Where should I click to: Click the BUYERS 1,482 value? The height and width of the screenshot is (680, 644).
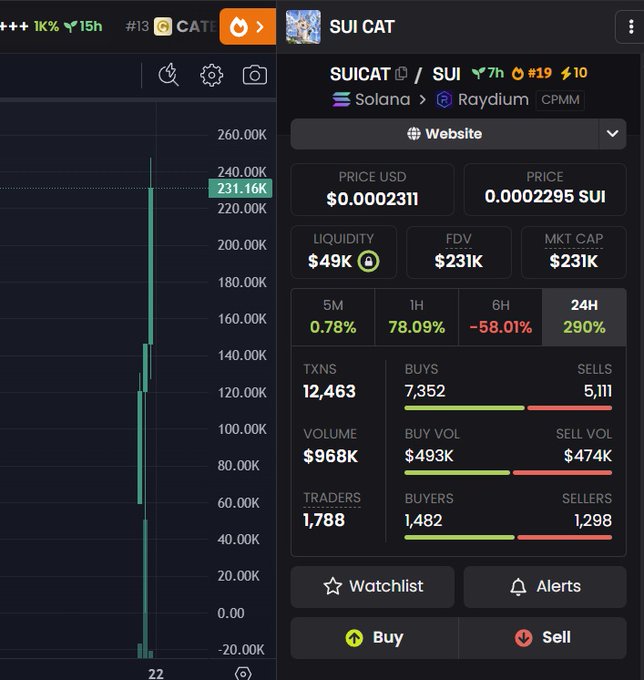click(424, 520)
